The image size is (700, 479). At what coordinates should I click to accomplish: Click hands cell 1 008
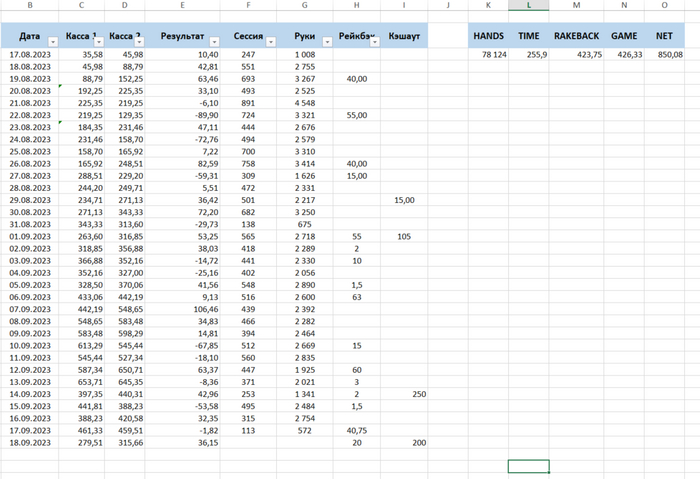304,54
